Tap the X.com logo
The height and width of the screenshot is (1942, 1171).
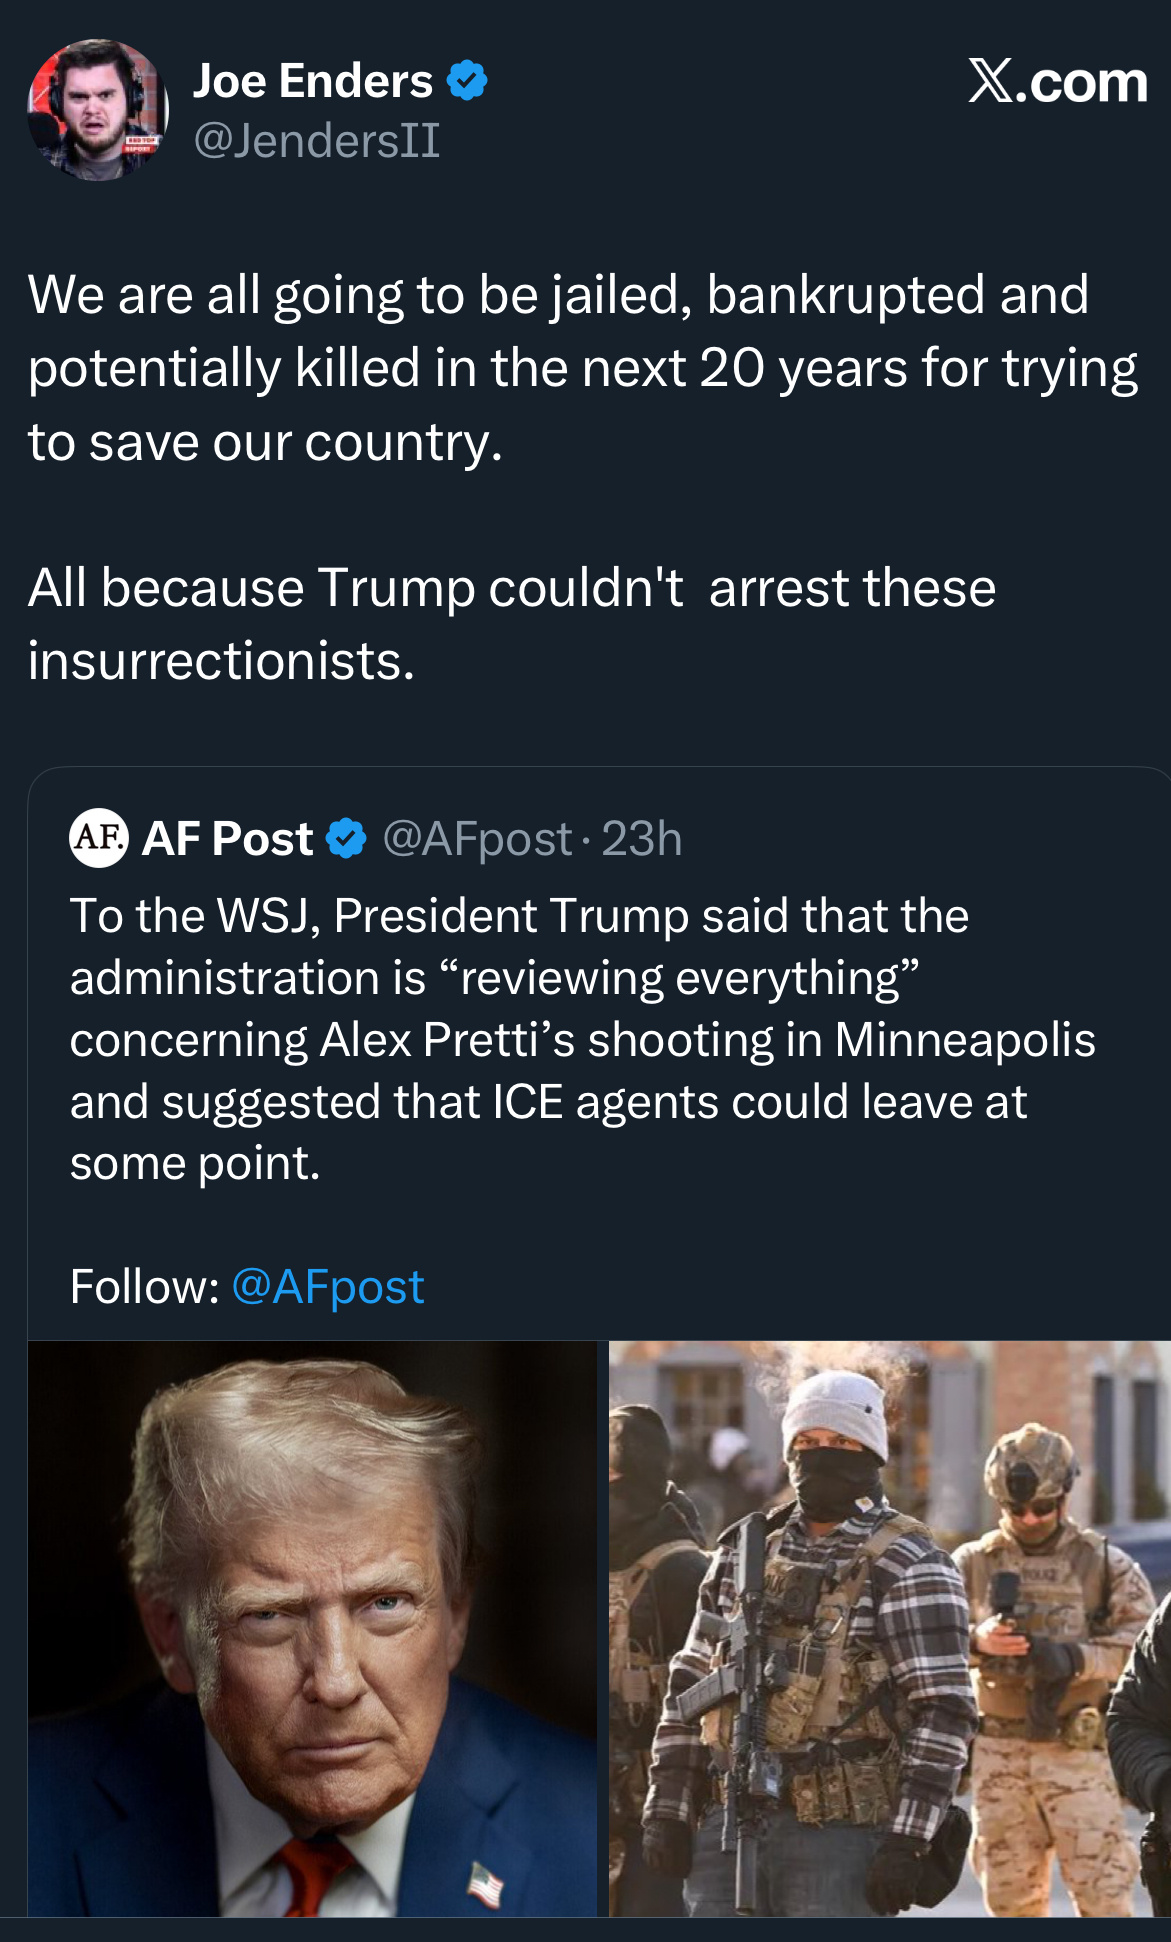1057,82
